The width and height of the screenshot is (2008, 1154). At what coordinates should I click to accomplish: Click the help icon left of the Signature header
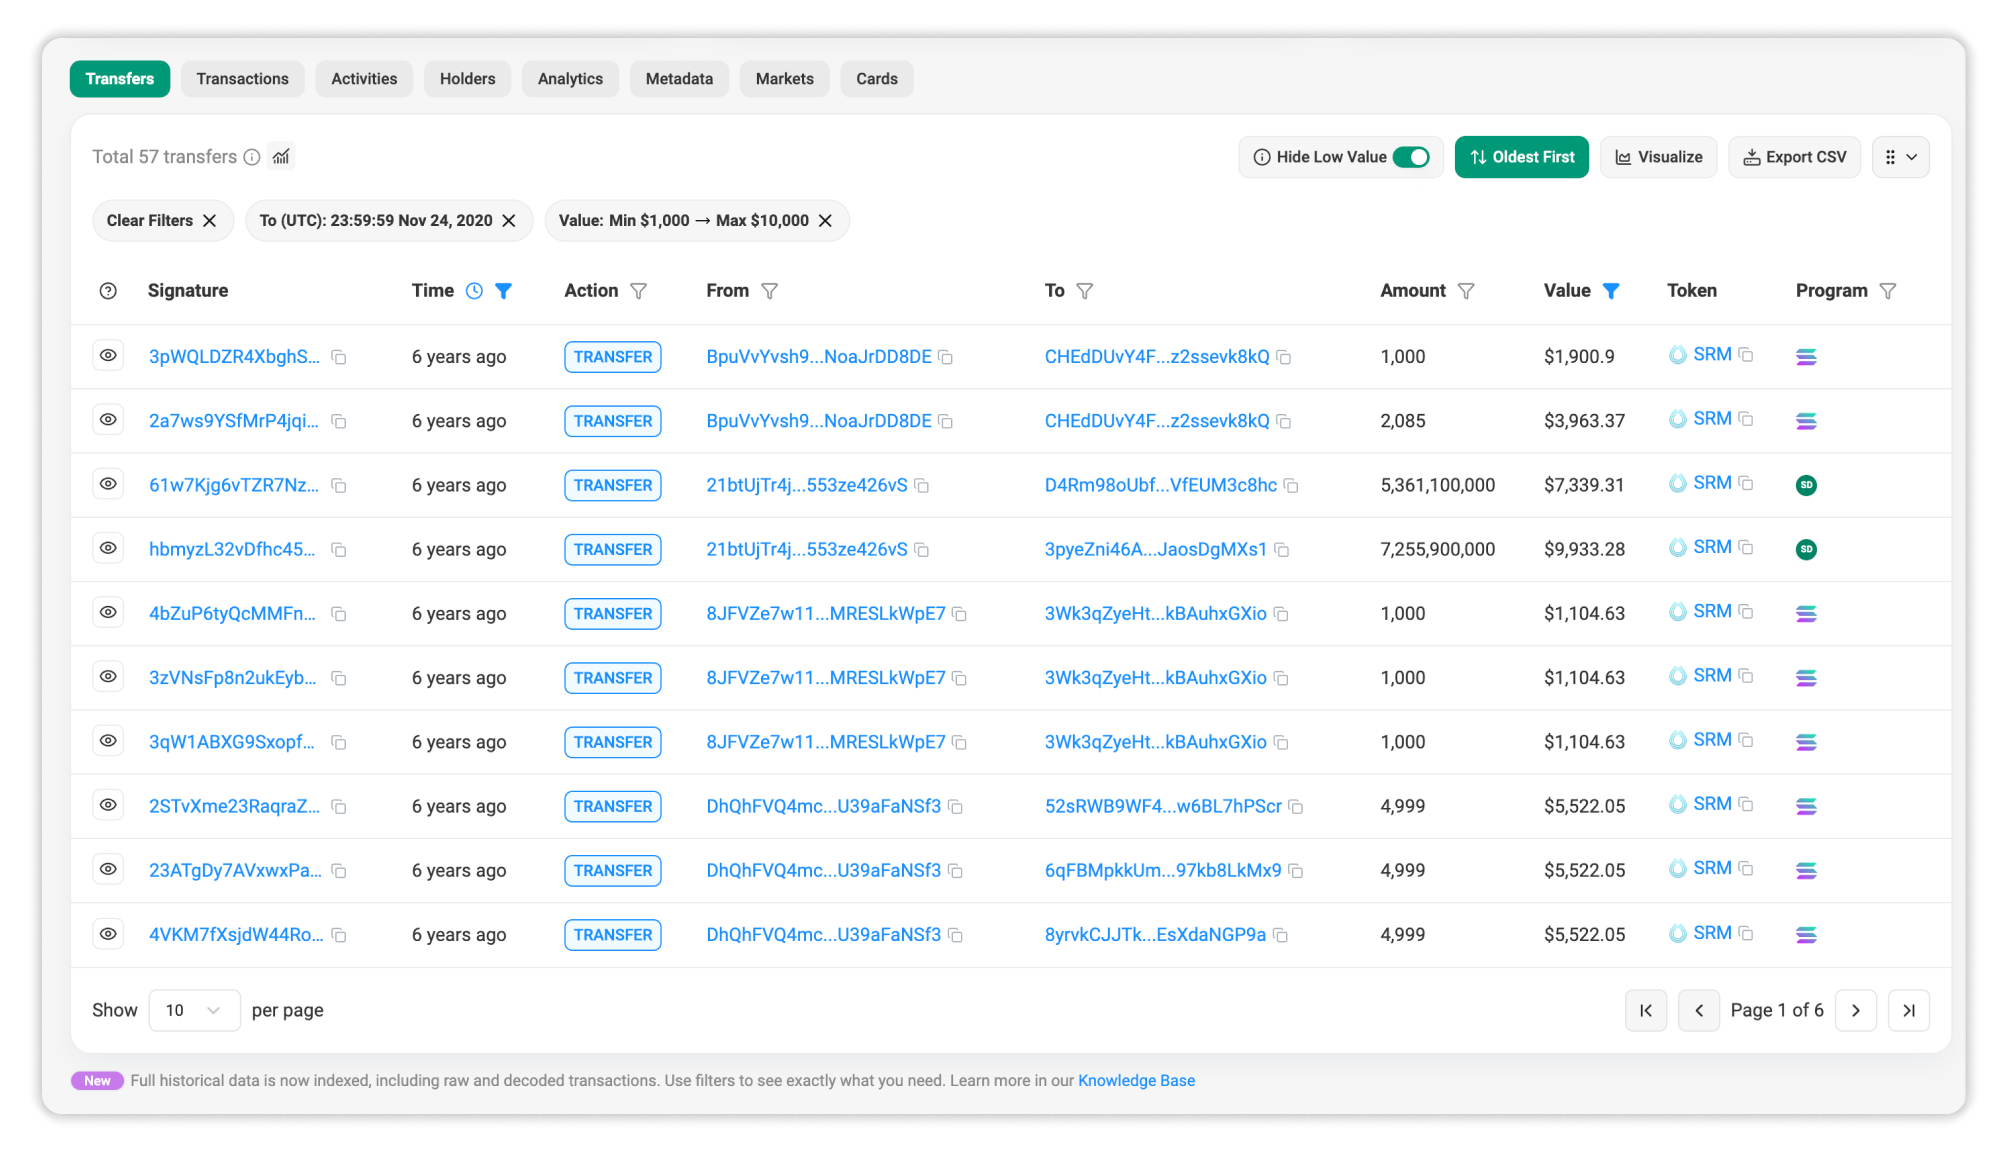(108, 291)
